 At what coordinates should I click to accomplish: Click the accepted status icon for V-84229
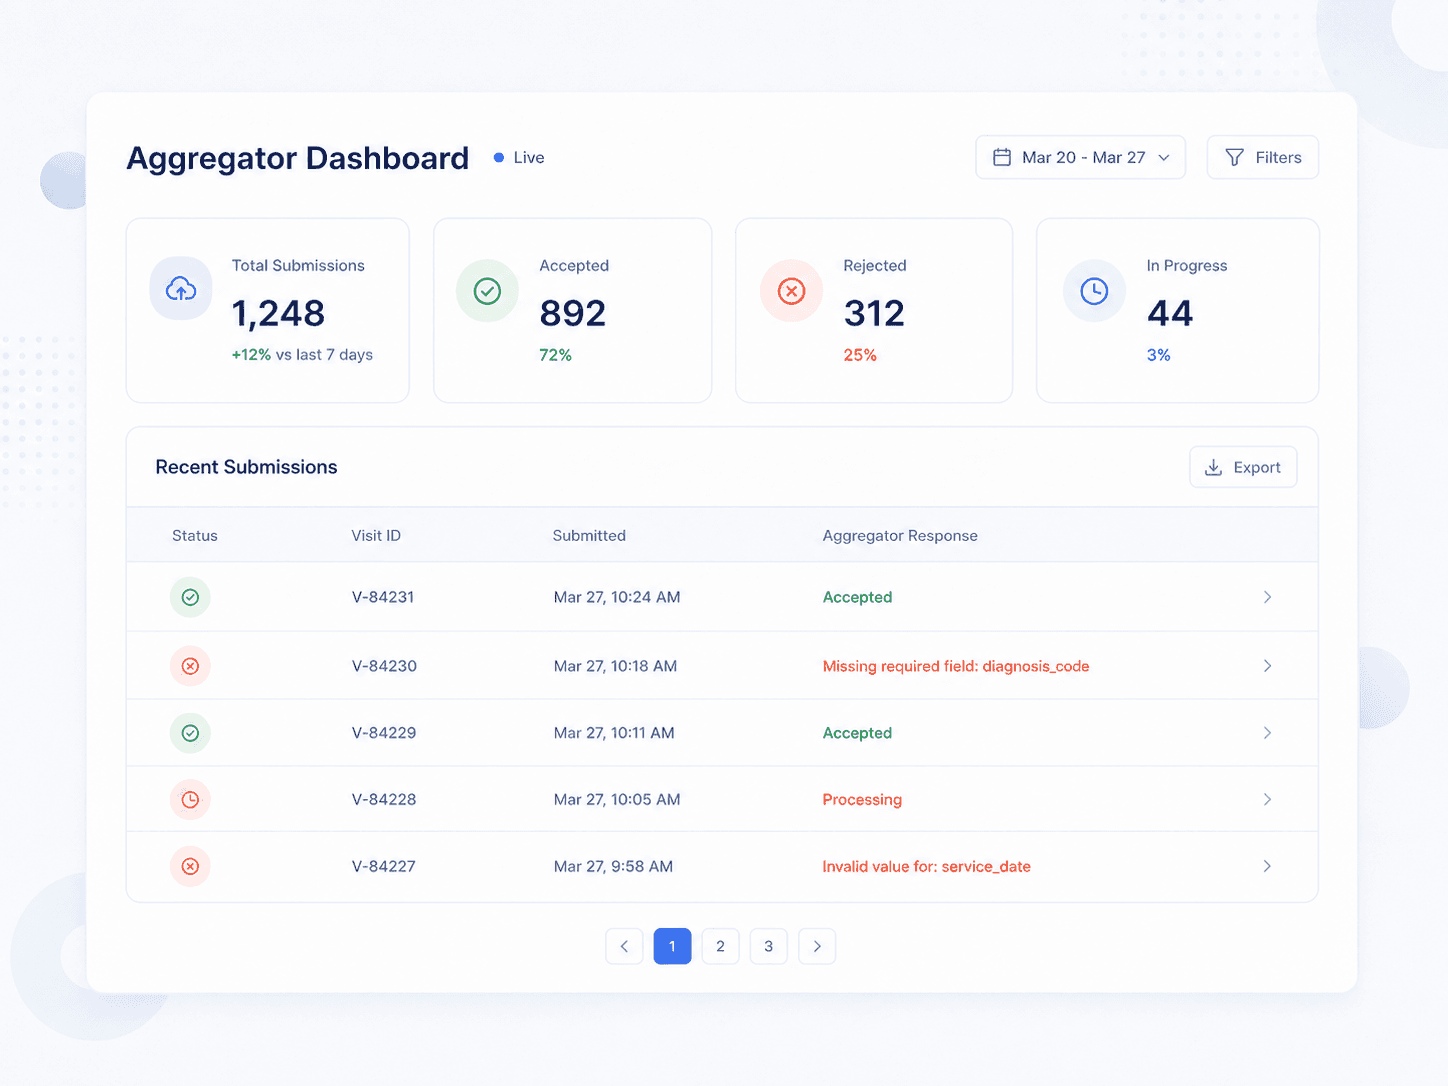[x=190, y=733]
